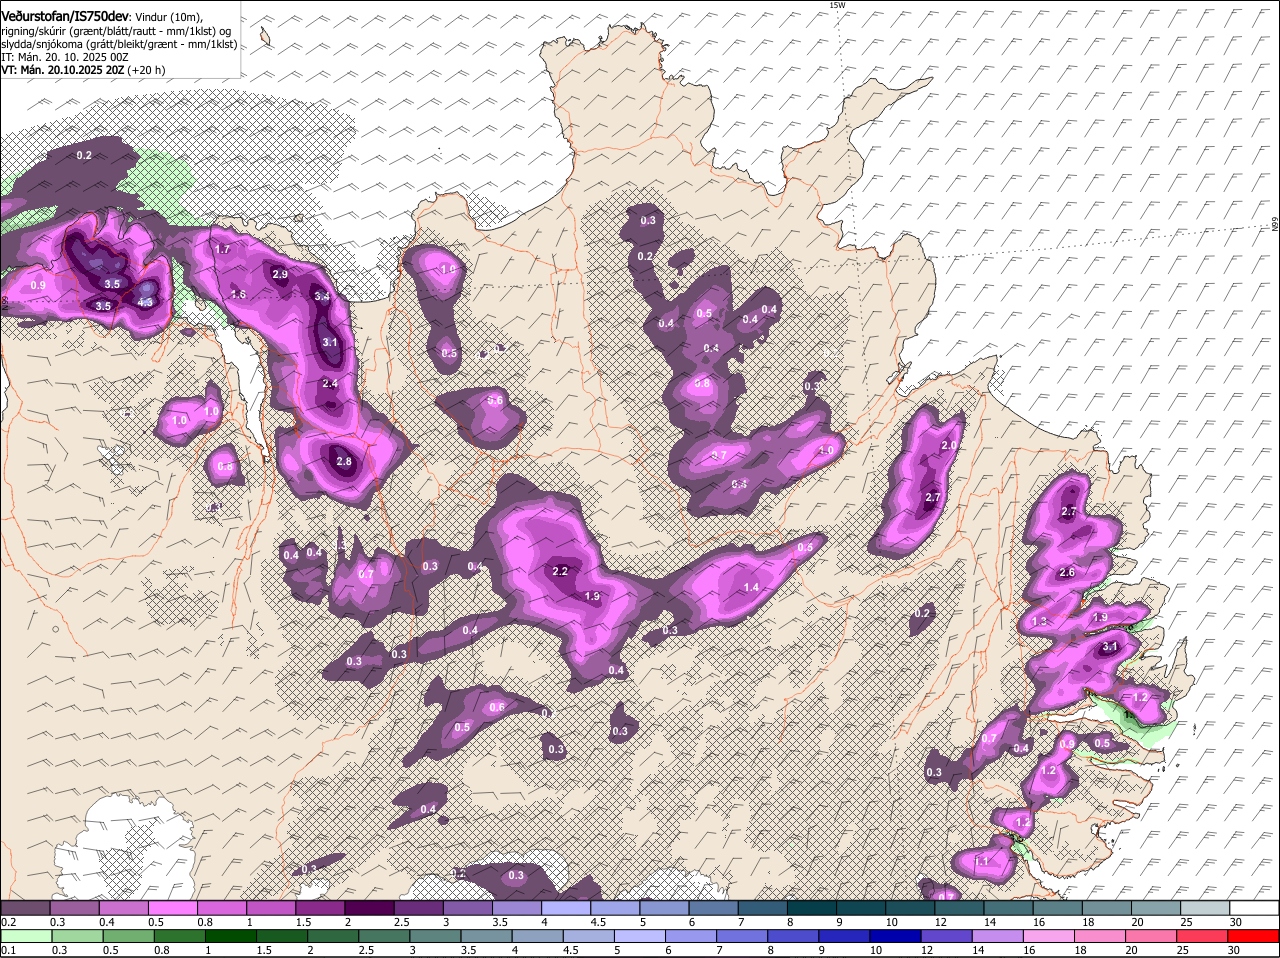Click the Veðurstofan/IS750dev title text
The width and height of the screenshot is (1280, 958).
point(64,16)
